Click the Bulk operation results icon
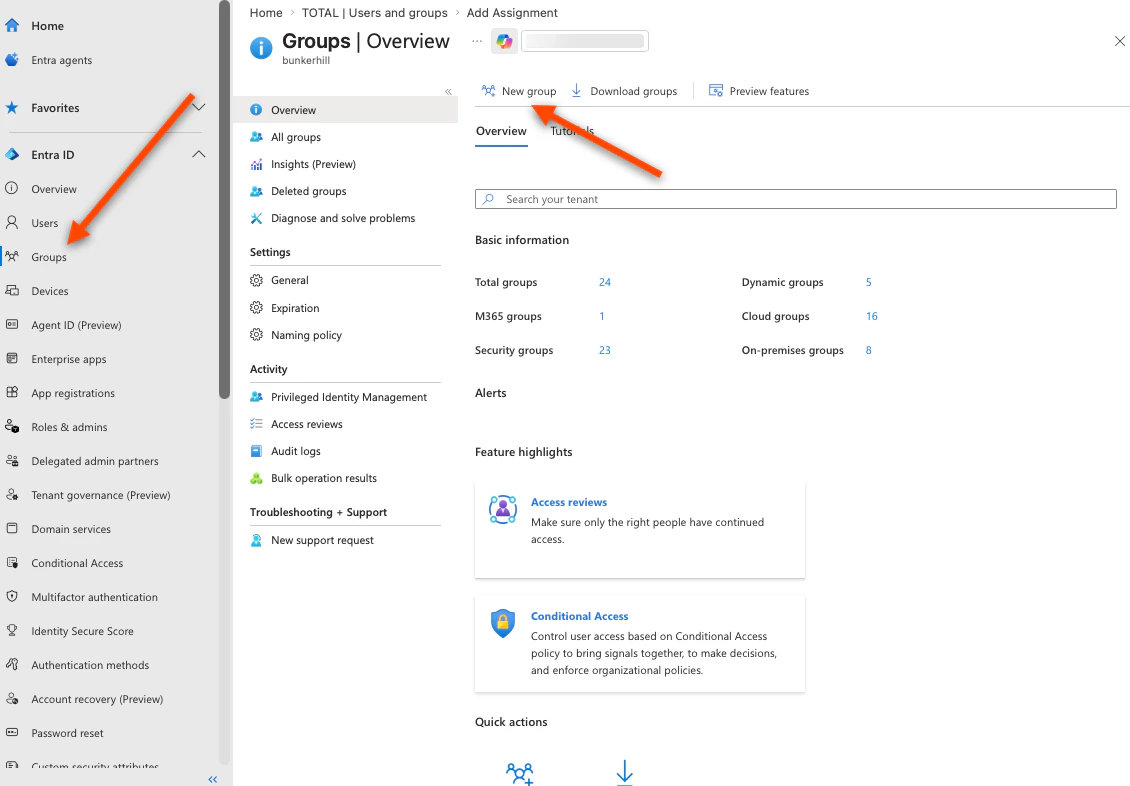The width and height of the screenshot is (1130, 786). 256,478
